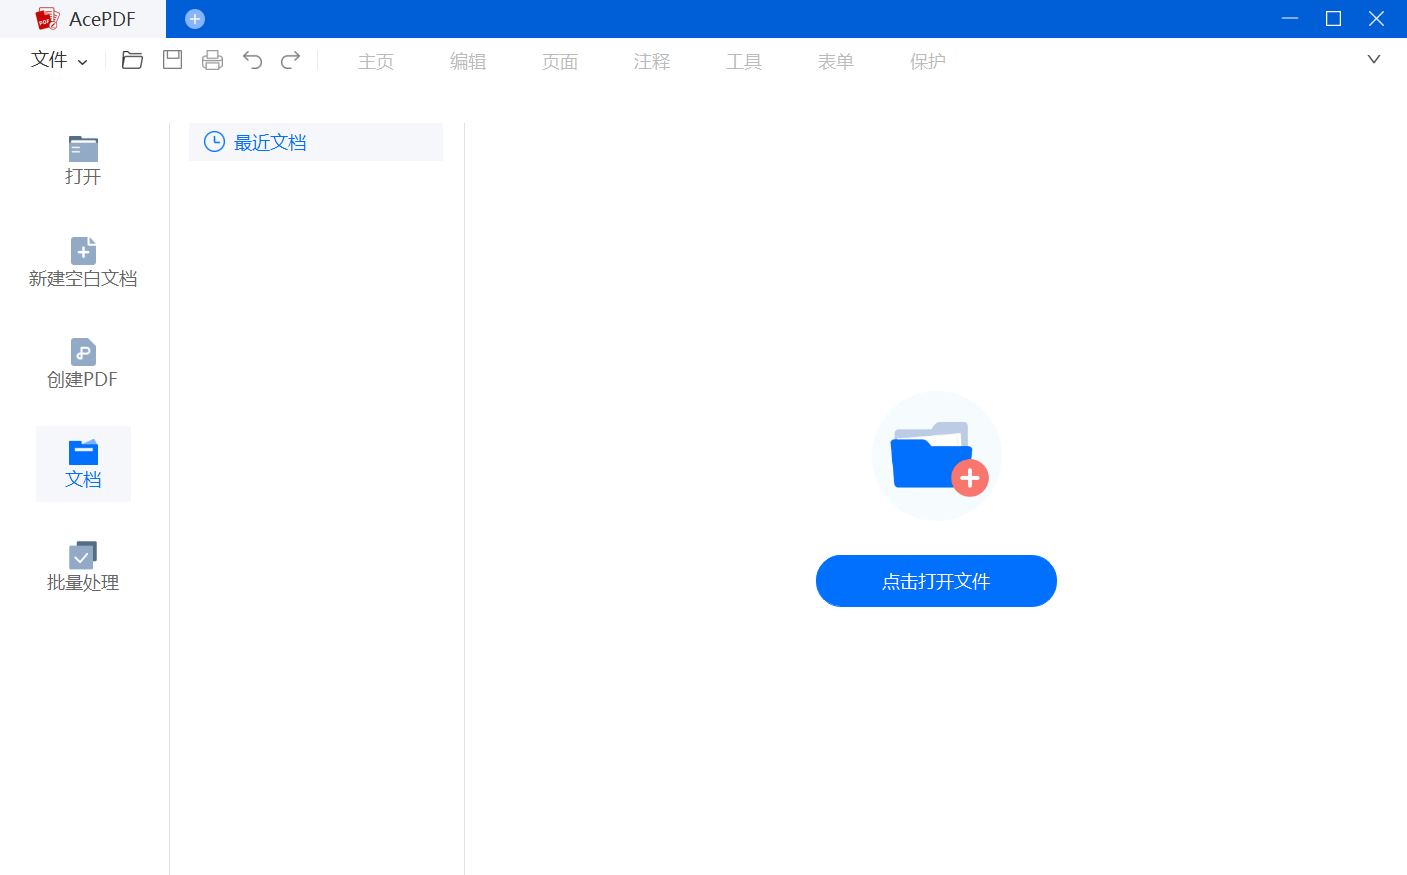Open the 注释 tab
The height and width of the screenshot is (875, 1407).
point(652,62)
